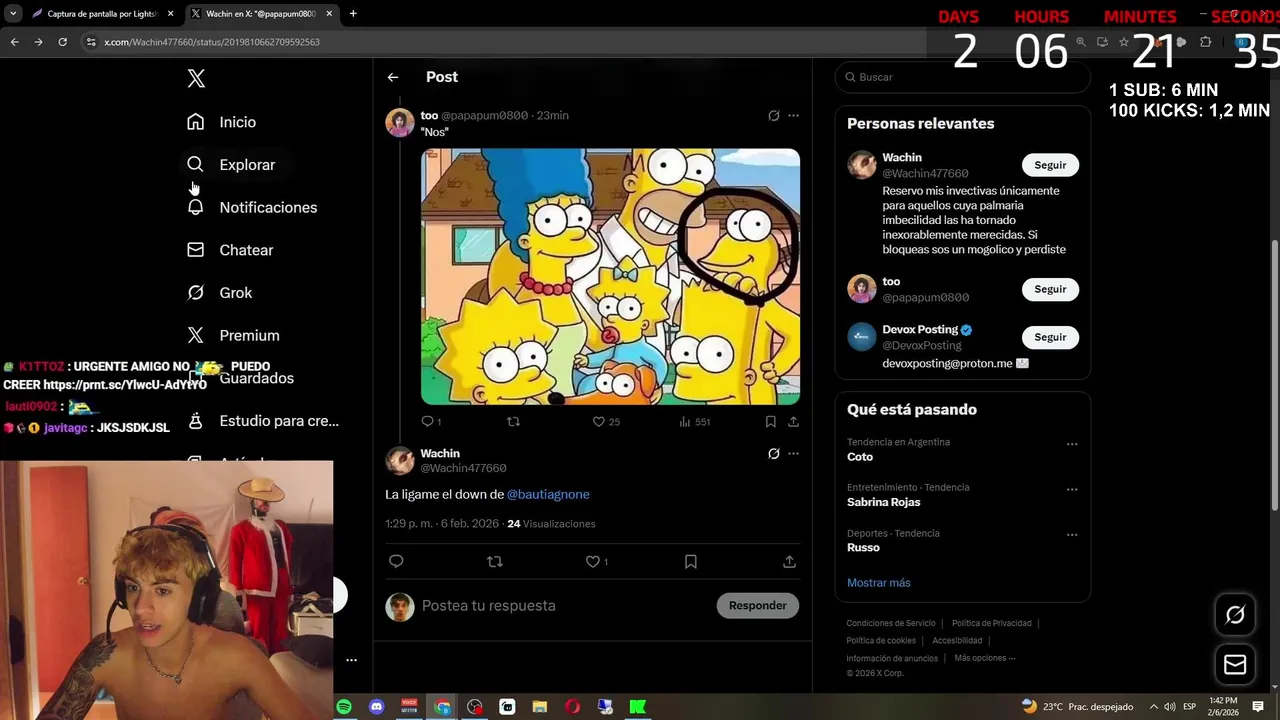
Task: Open Wachin's profile avatar on the post
Action: click(400, 460)
